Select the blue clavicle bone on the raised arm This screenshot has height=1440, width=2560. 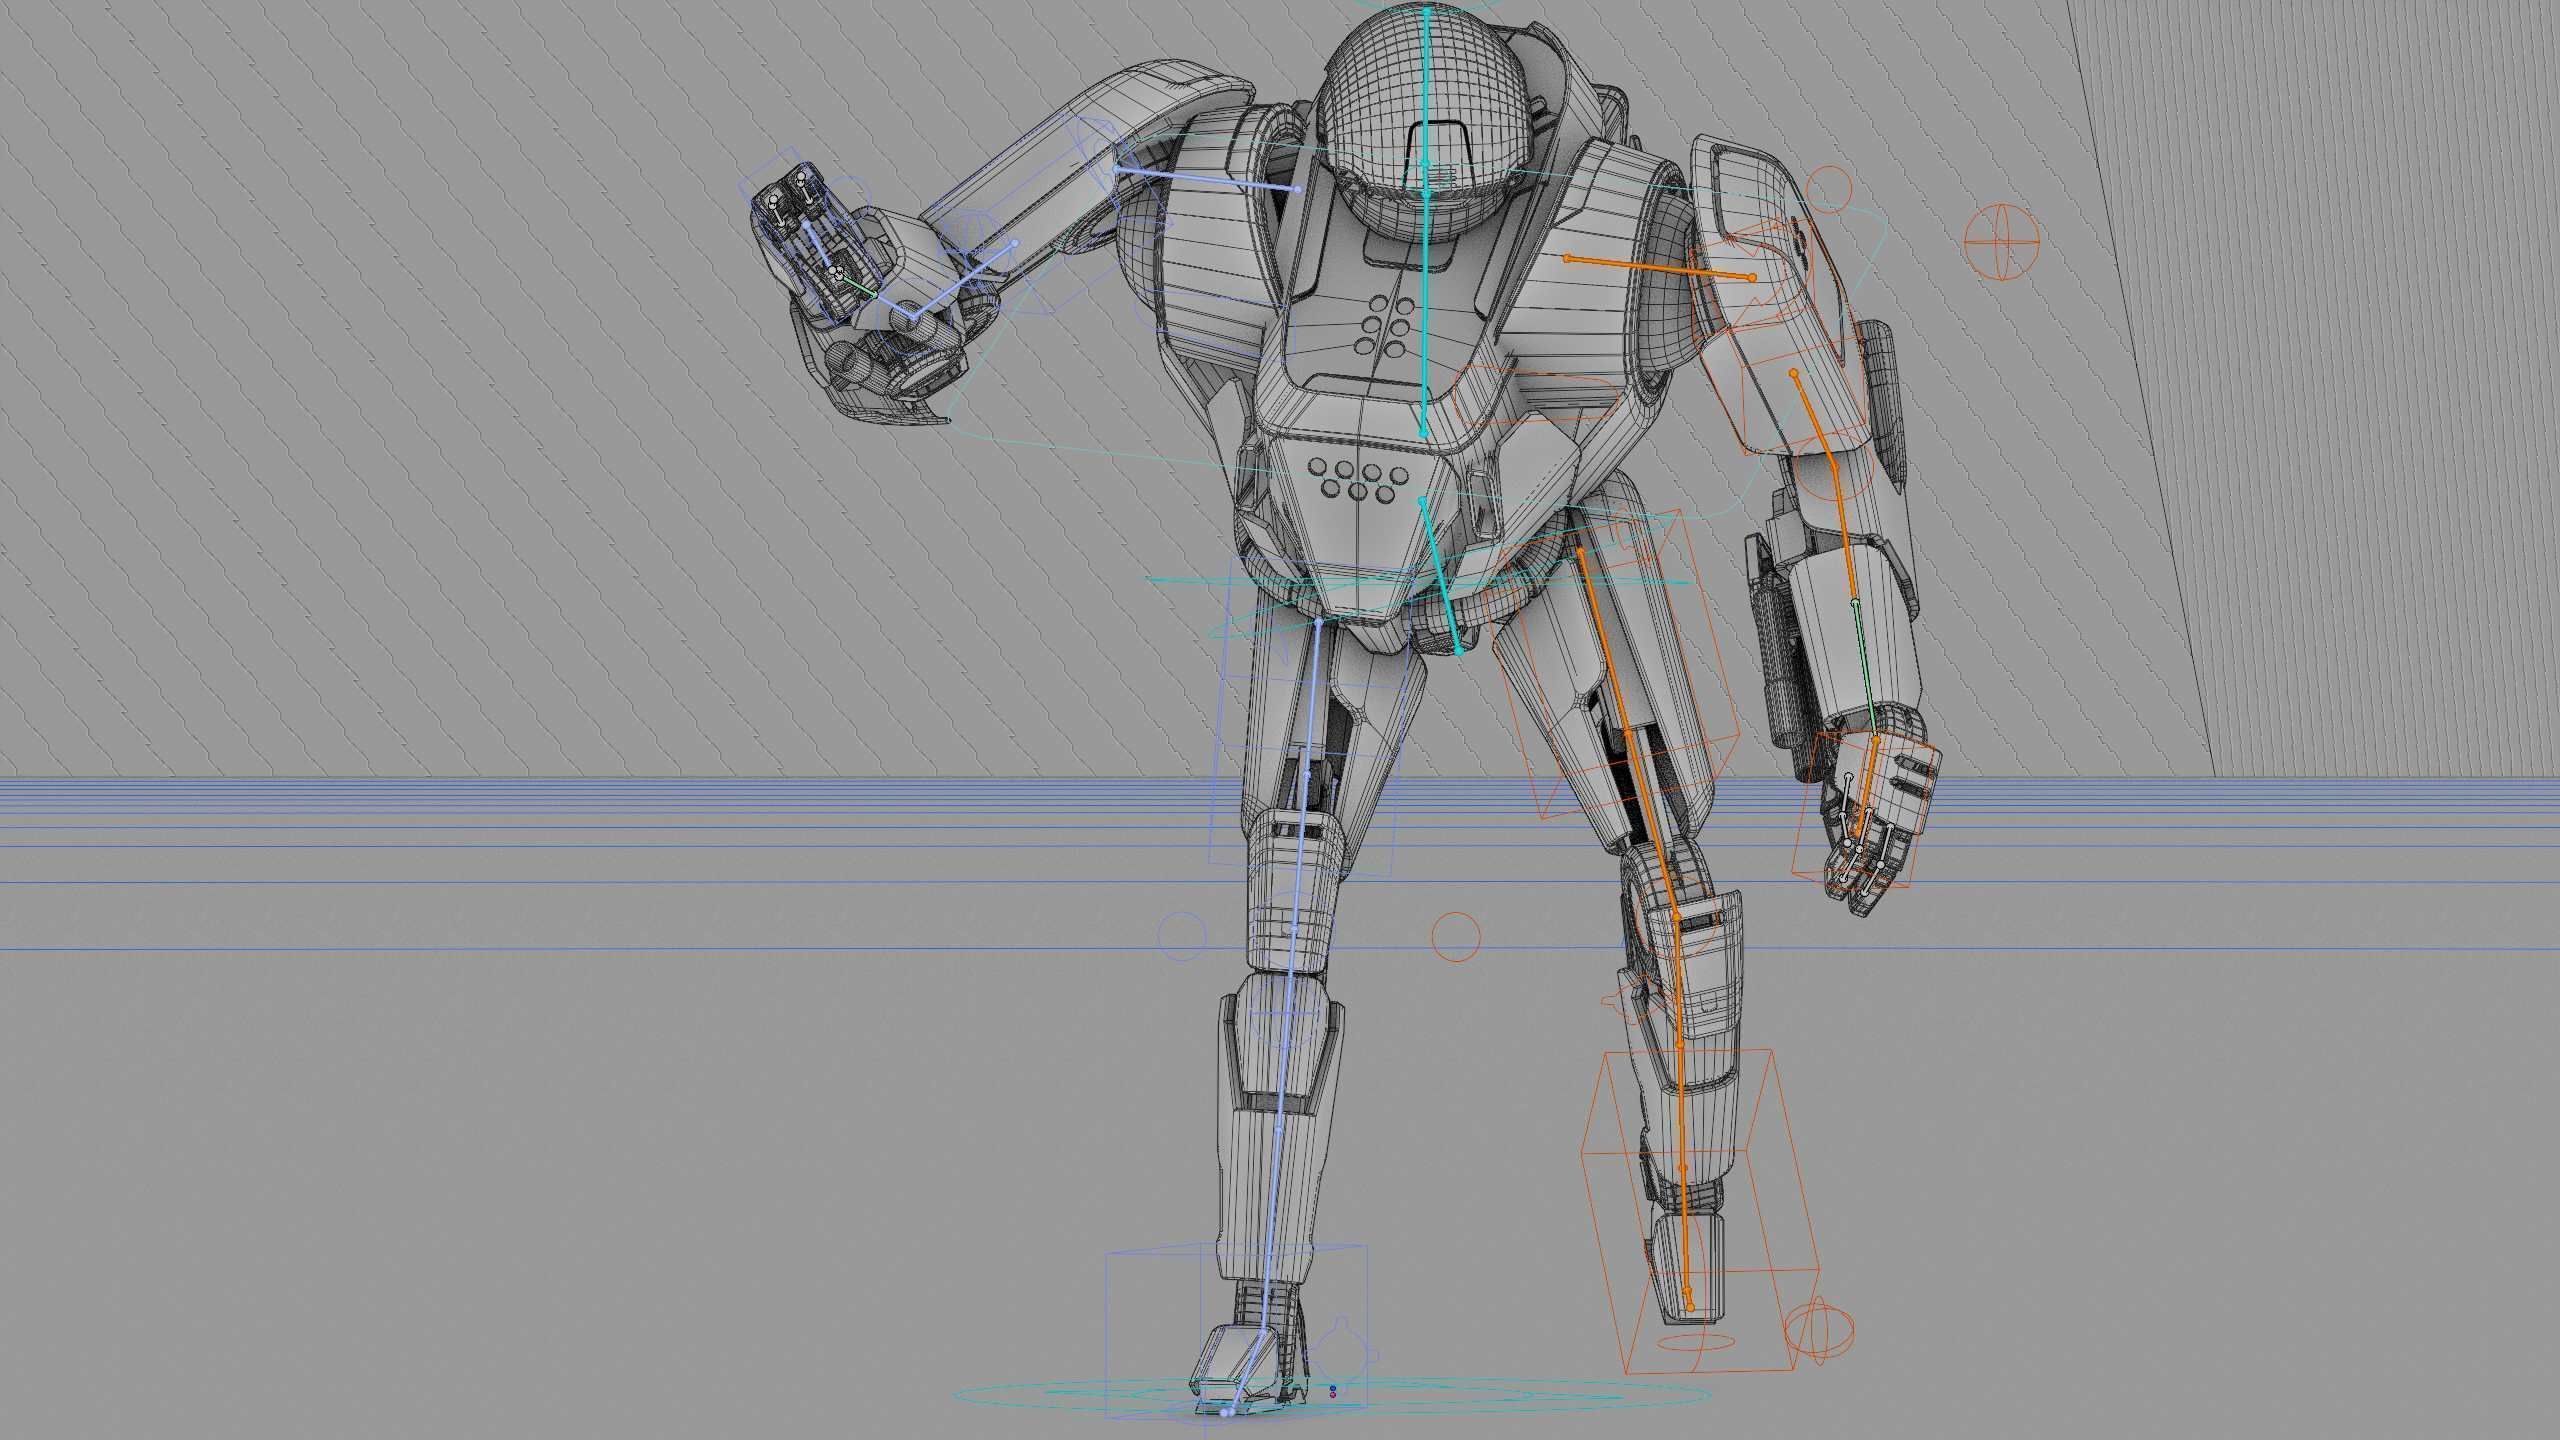click(x=1207, y=180)
